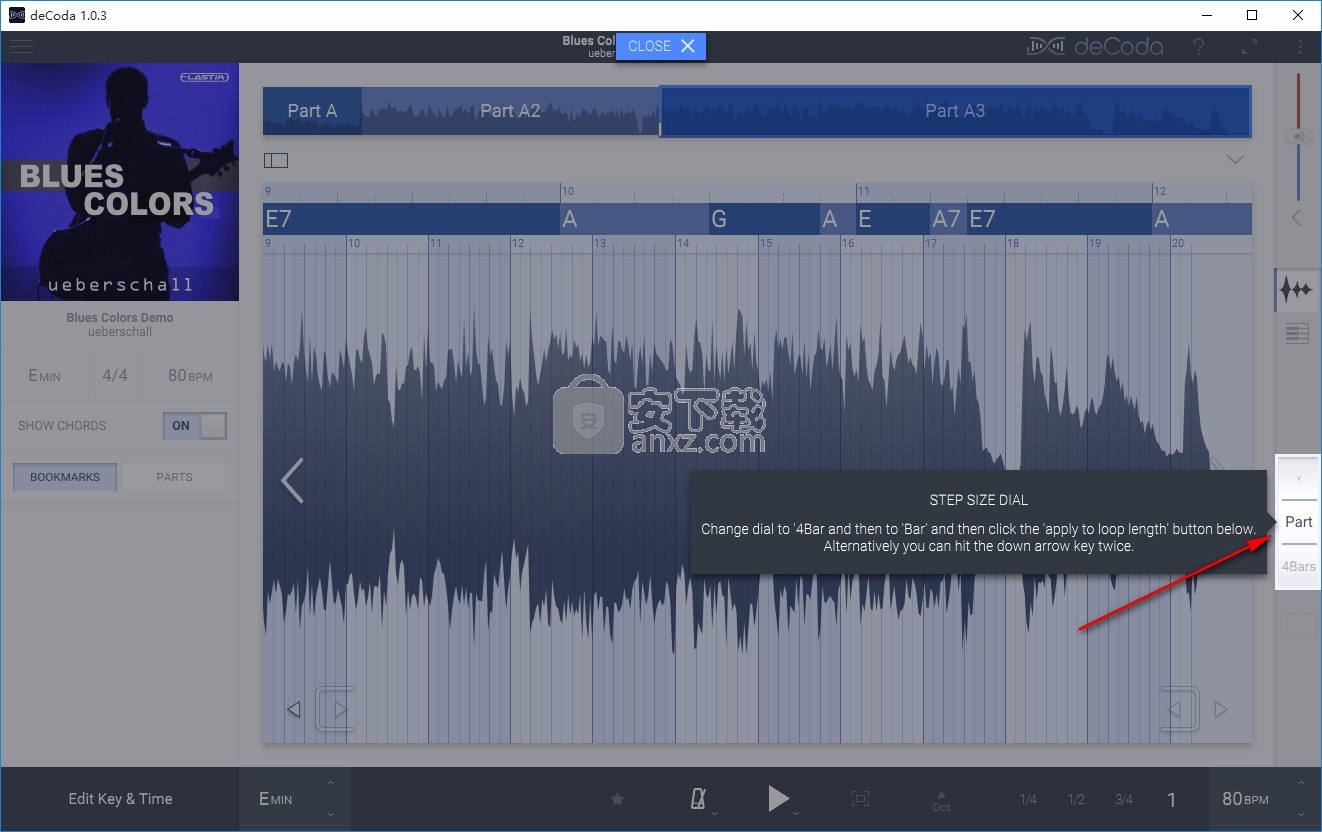This screenshot has height=832, width=1322.
Task: Set playback speed to 1/4
Action: coord(1028,799)
